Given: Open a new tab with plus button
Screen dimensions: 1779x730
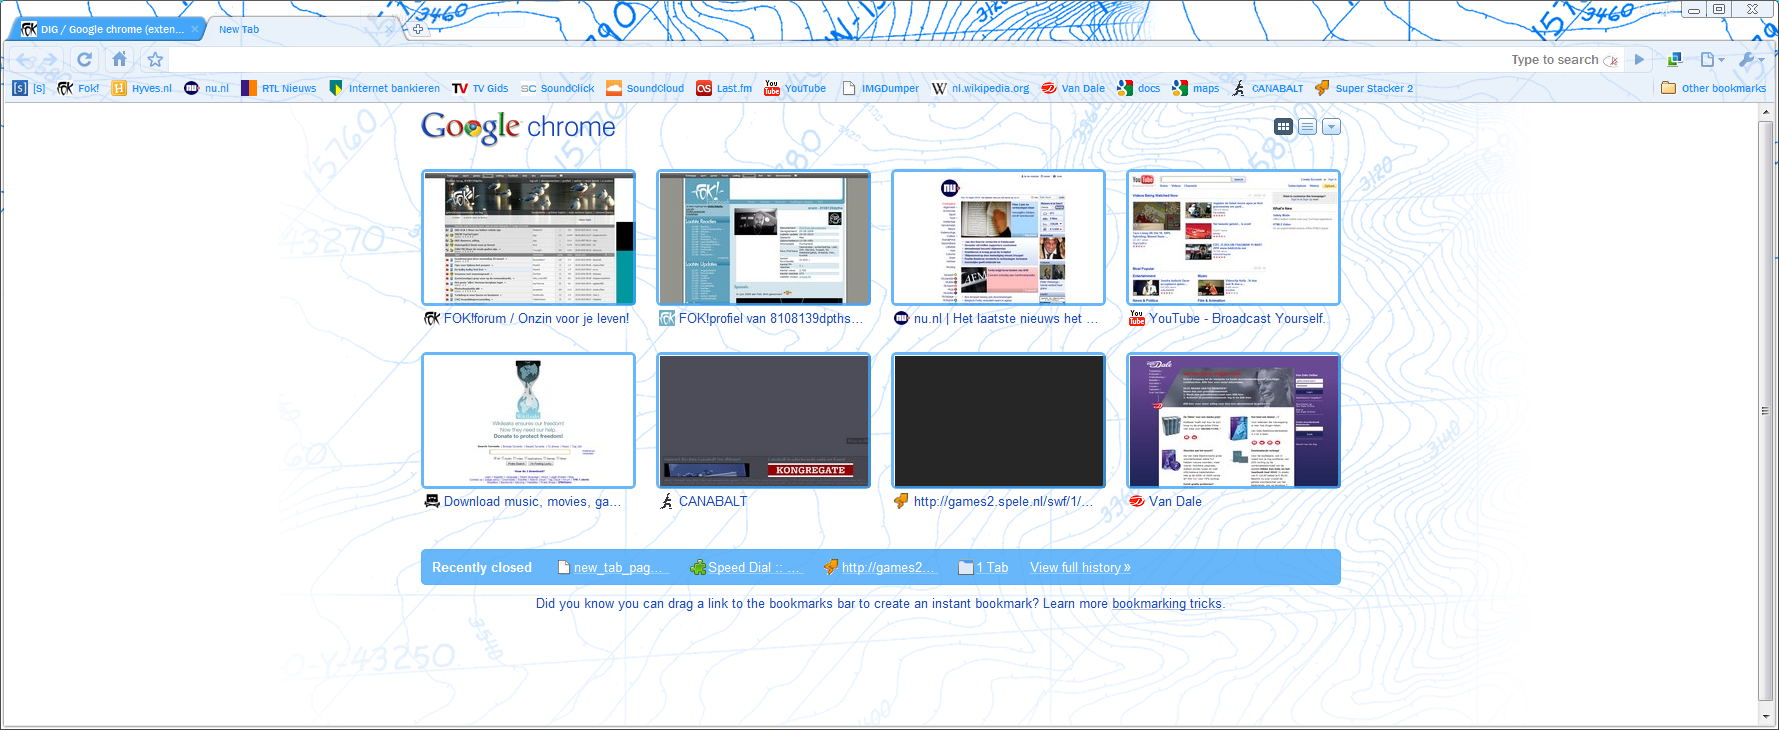Looking at the screenshot, I should pos(418,29).
